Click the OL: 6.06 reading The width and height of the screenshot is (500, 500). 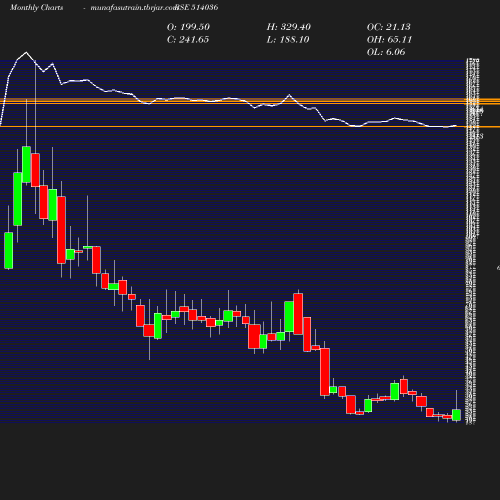click(x=386, y=52)
